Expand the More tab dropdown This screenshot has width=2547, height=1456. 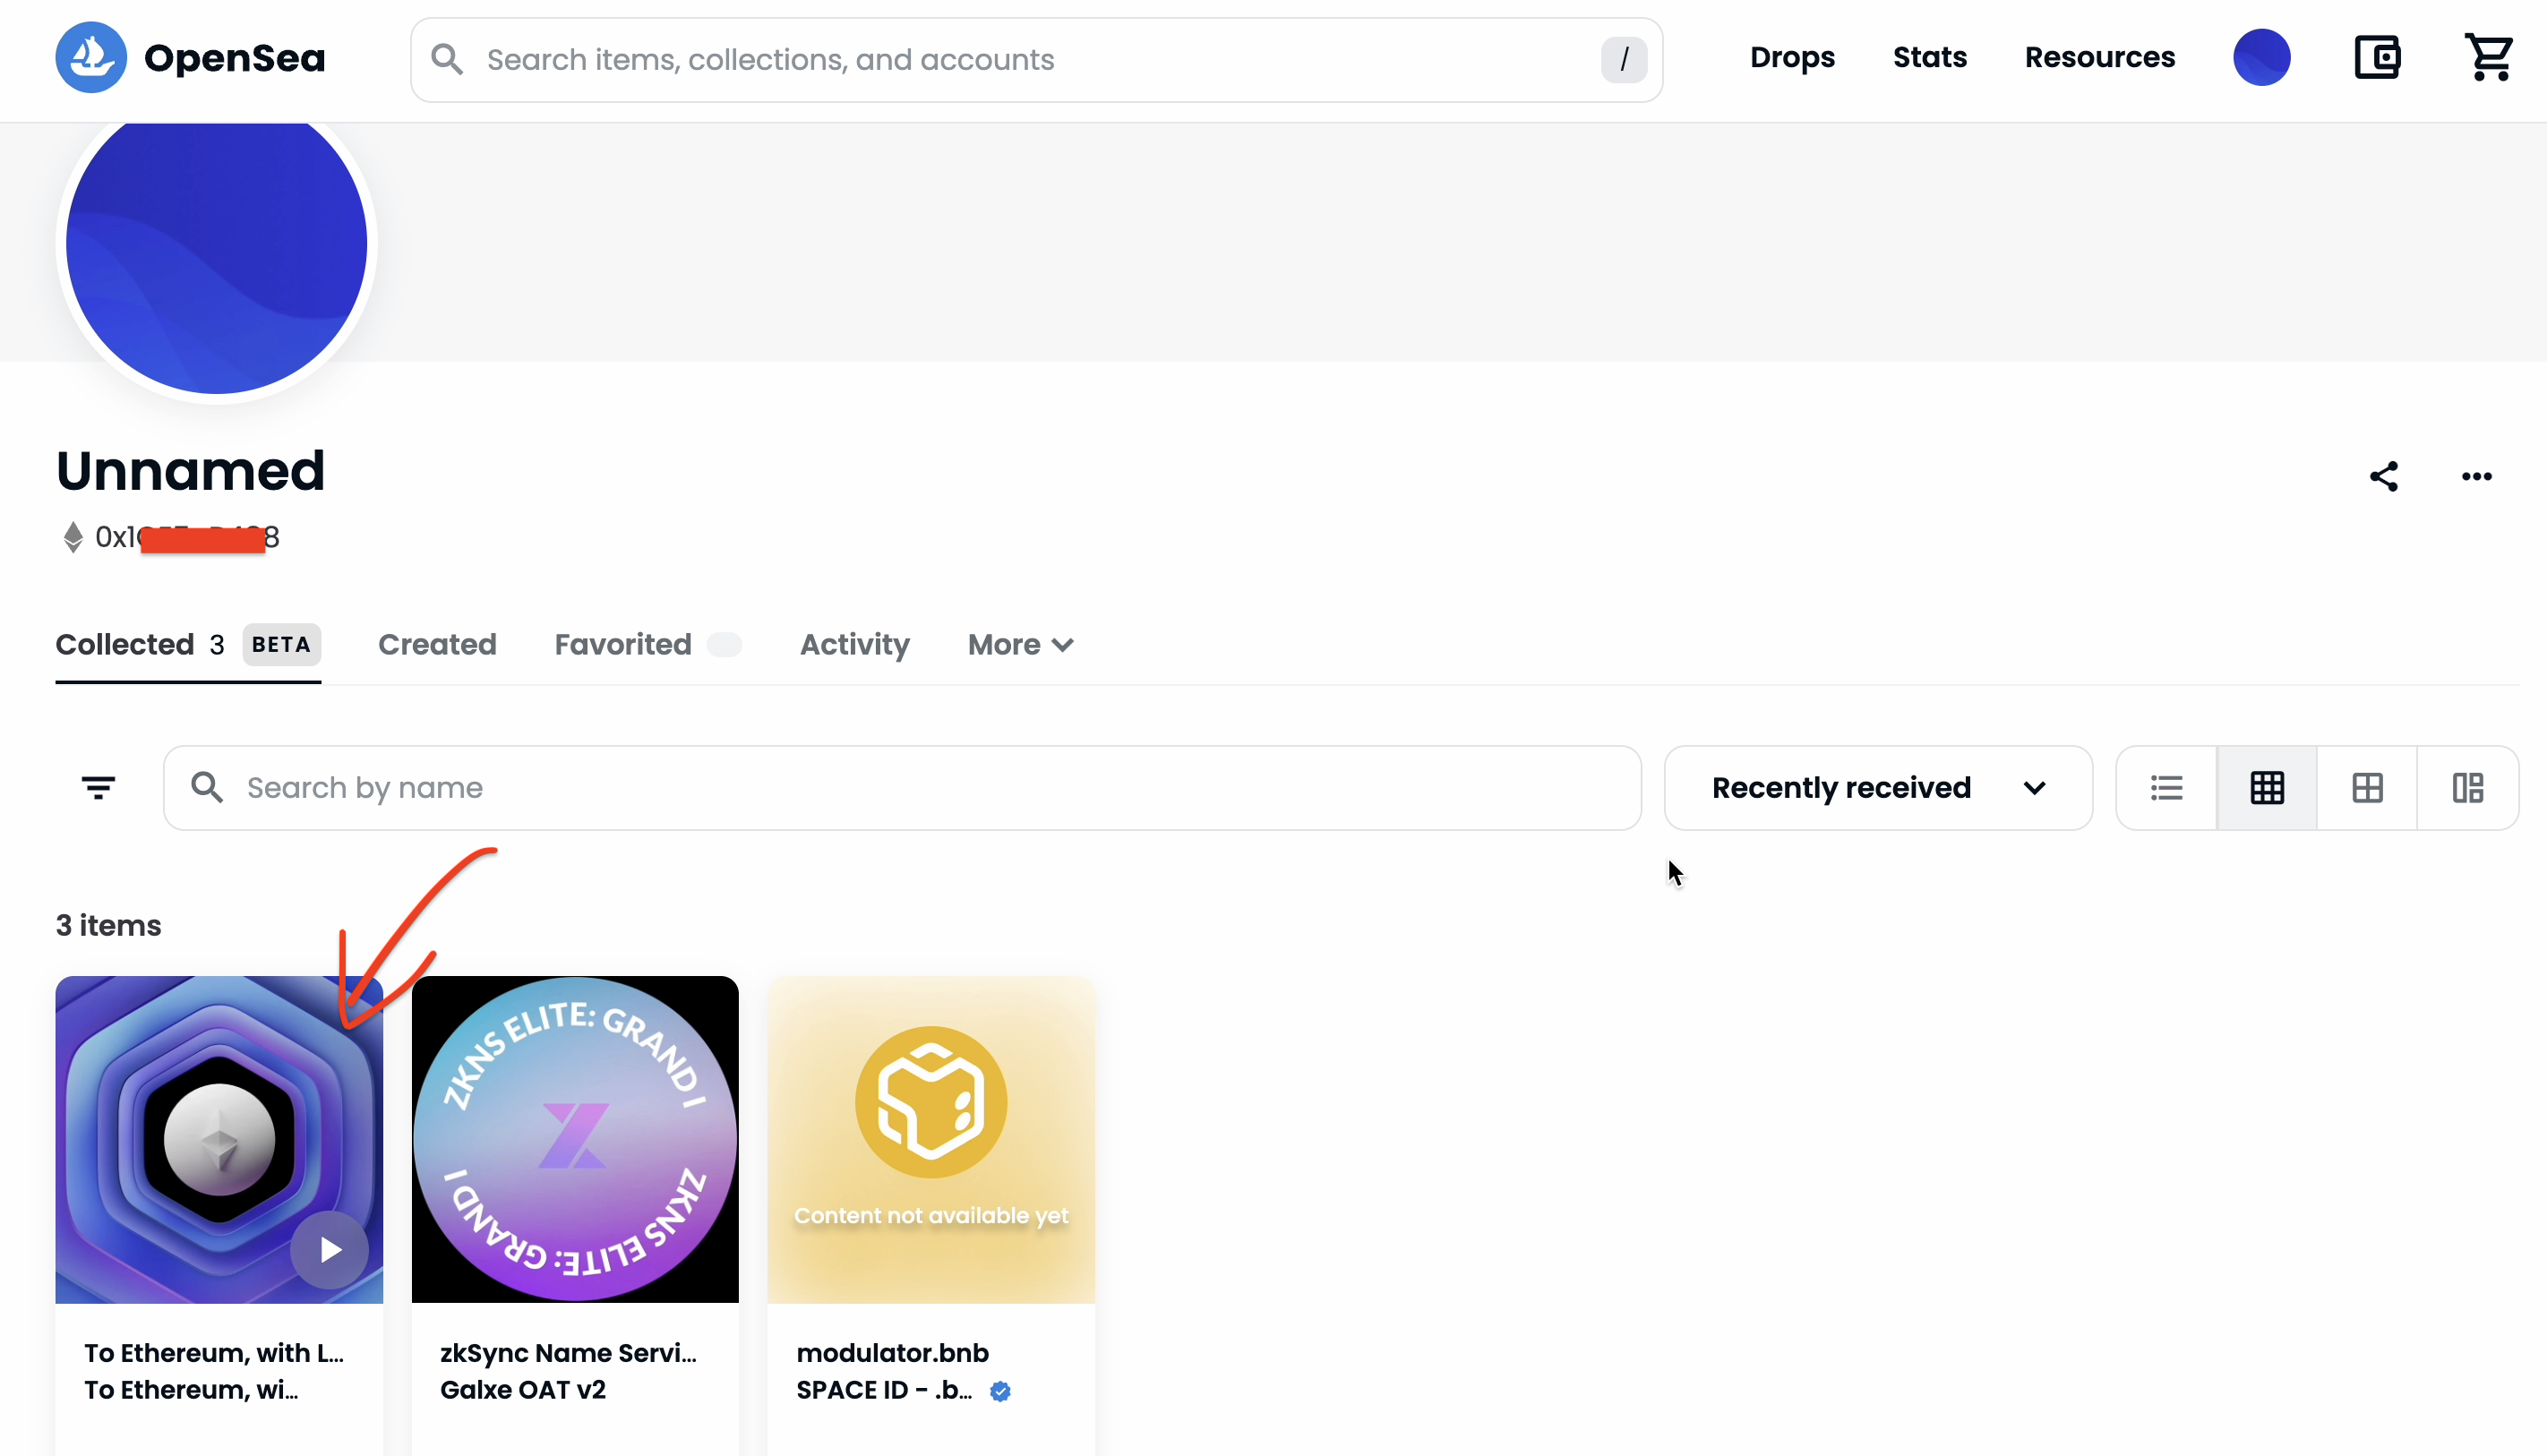click(1021, 645)
